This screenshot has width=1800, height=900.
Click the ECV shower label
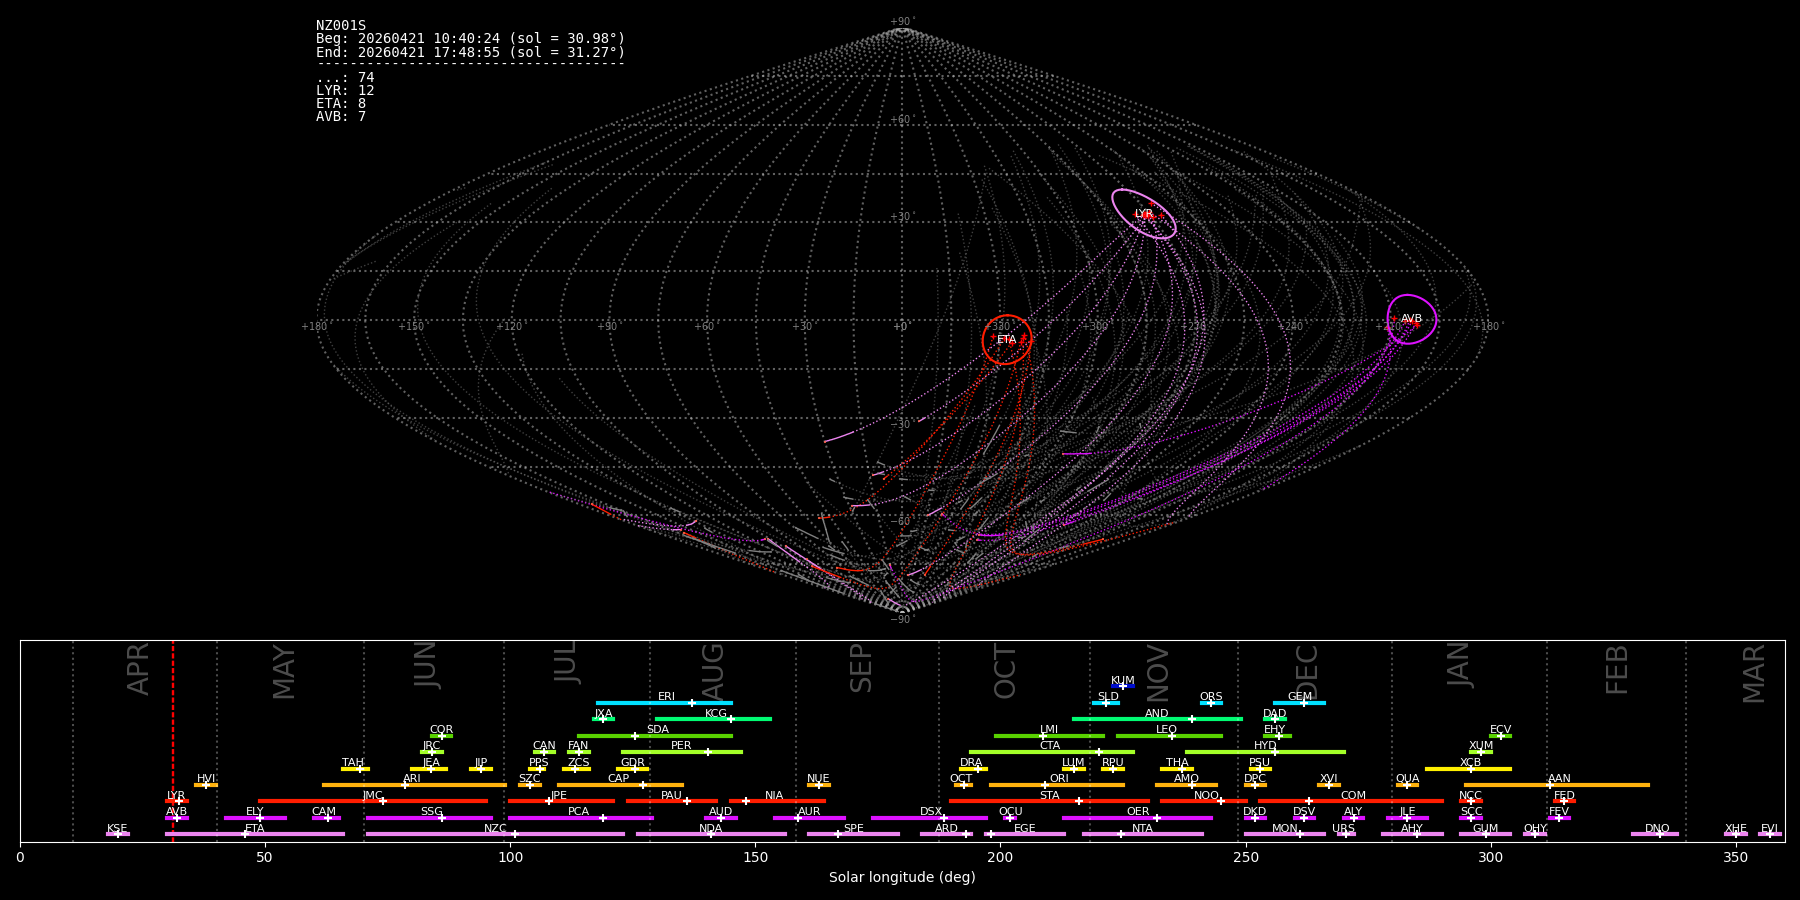point(1500,730)
